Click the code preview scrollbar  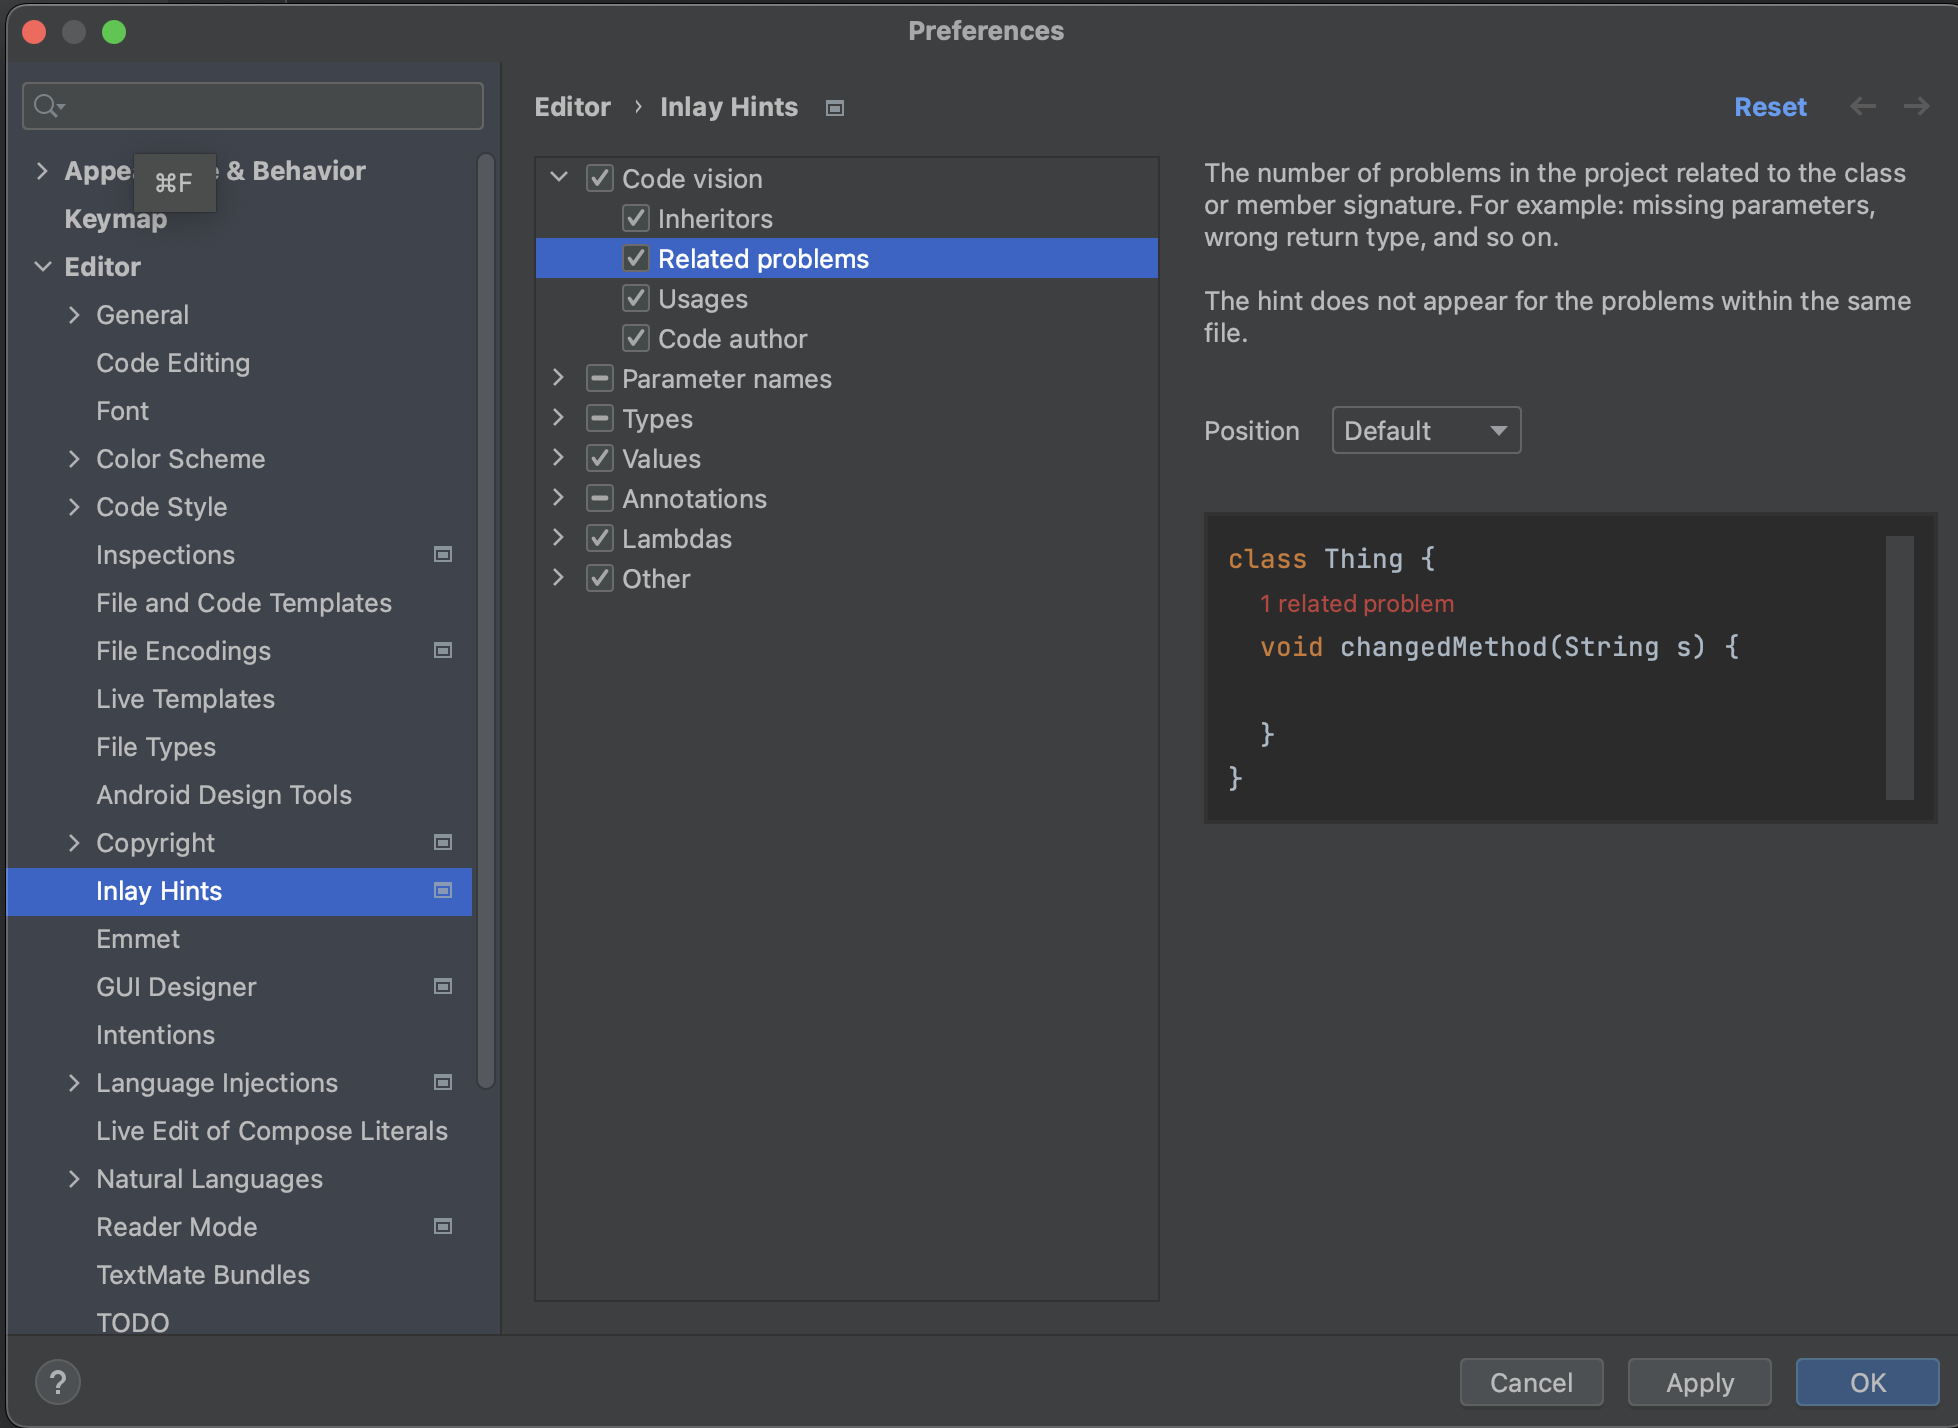click(x=1899, y=667)
